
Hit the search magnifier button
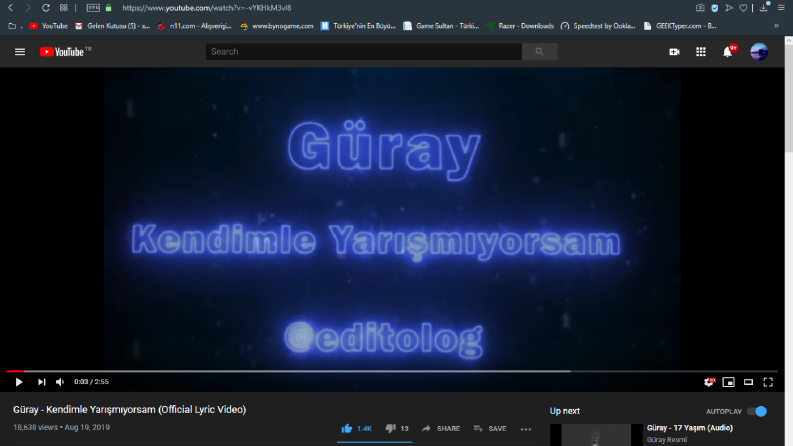coord(540,52)
